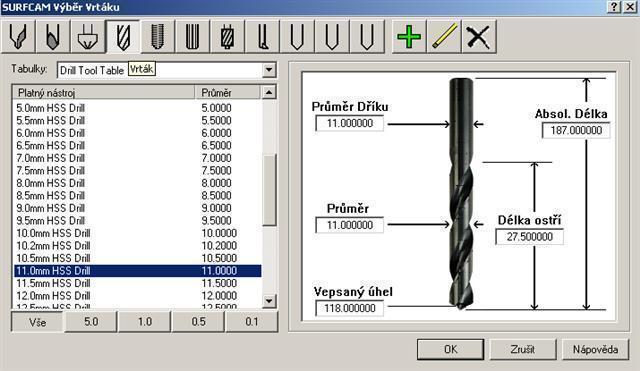Screen dimensions: 640x371
Task: Open the Drill Tool Table dropdown
Action: tap(269, 70)
